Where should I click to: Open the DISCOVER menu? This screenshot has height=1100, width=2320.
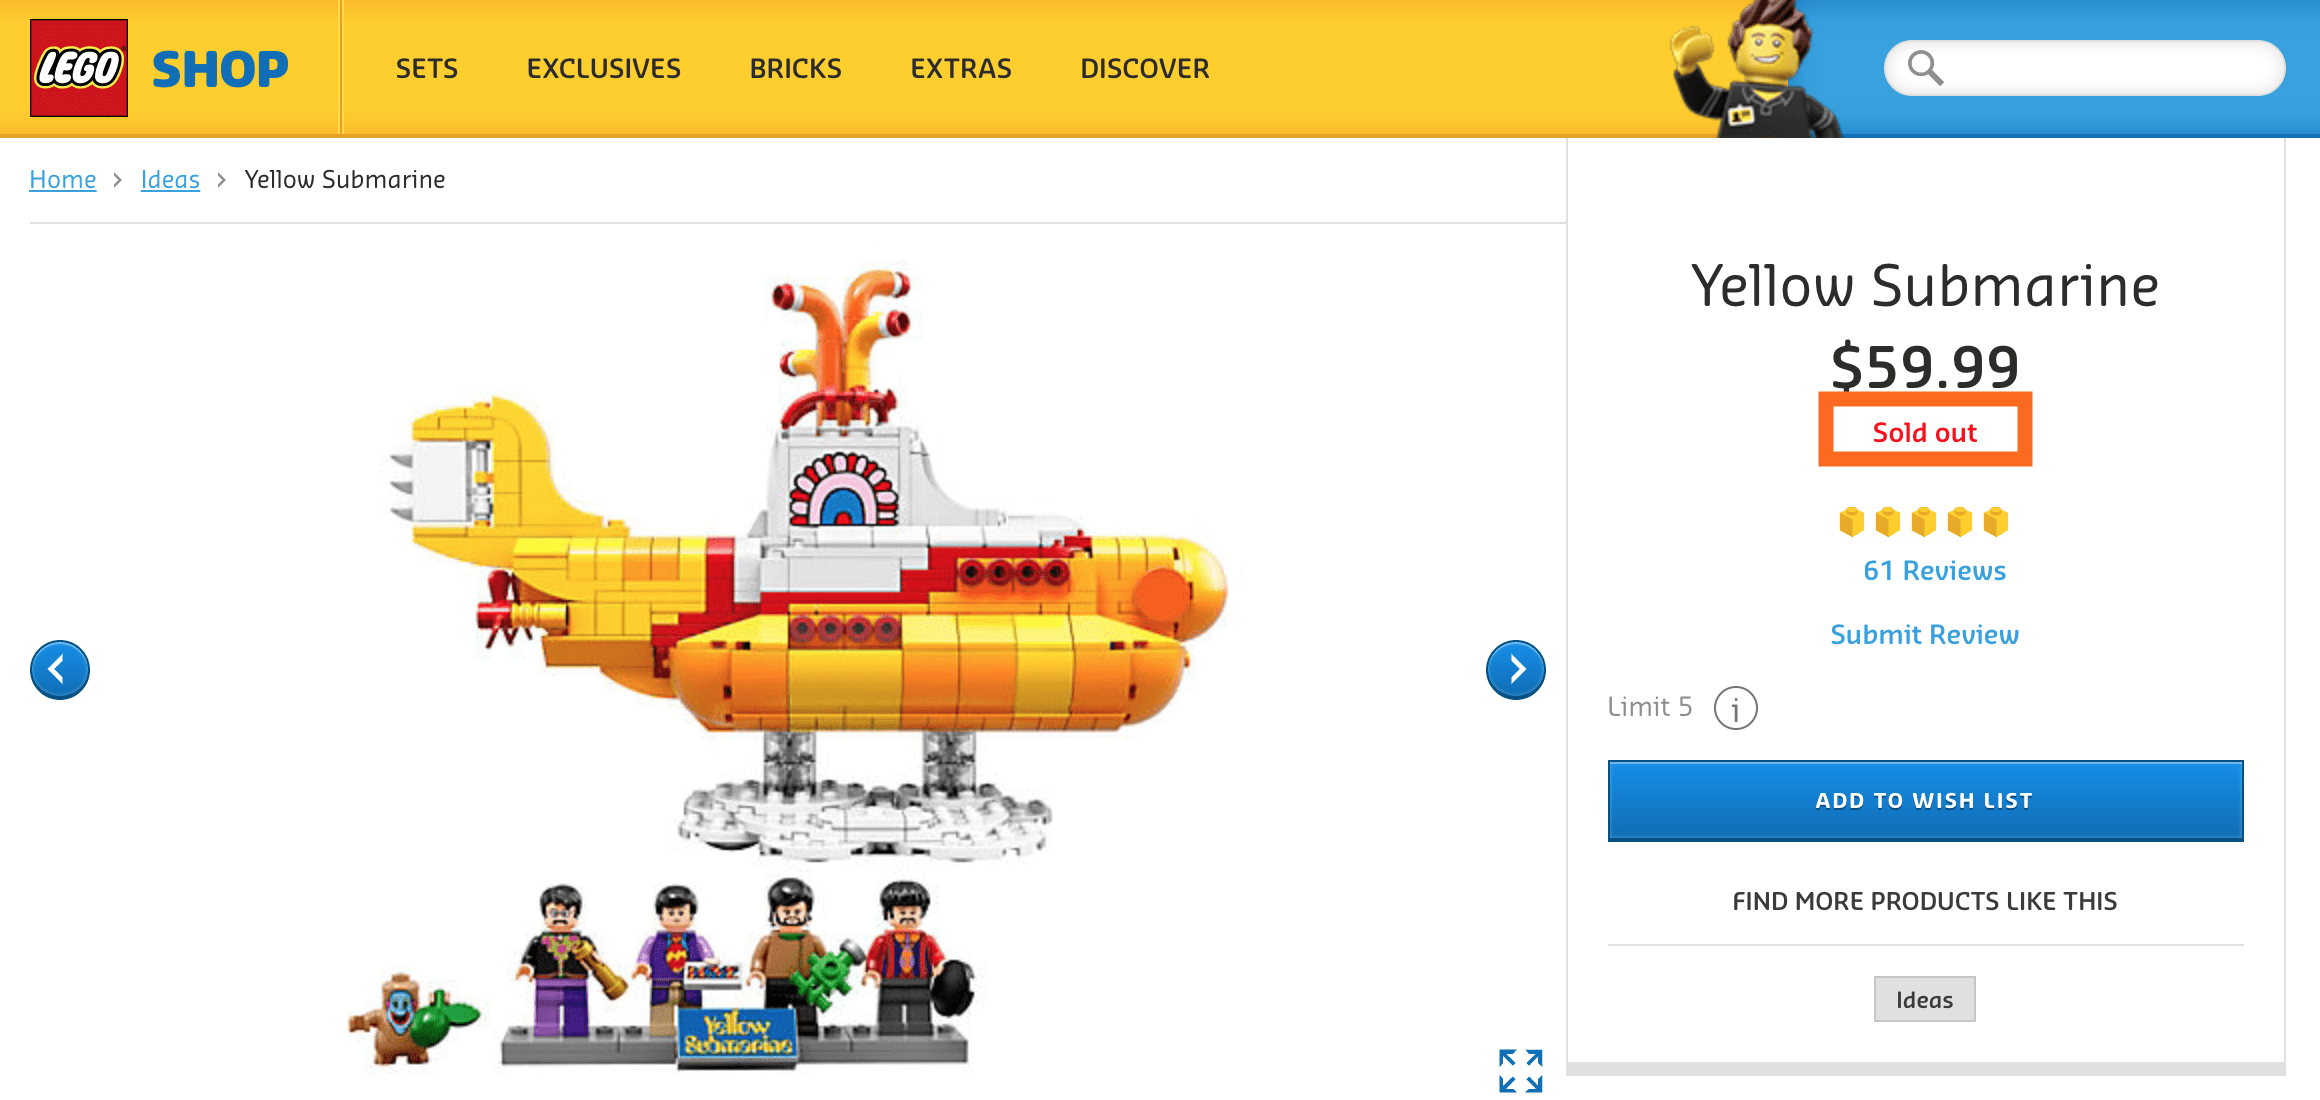point(1145,67)
